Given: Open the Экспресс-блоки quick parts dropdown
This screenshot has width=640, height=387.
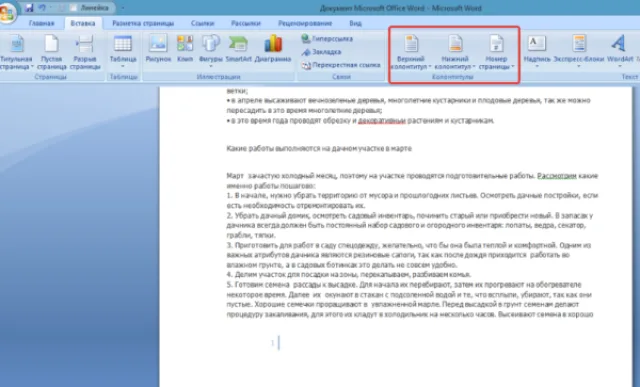Looking at the screenshot, I should coord(579,51).
